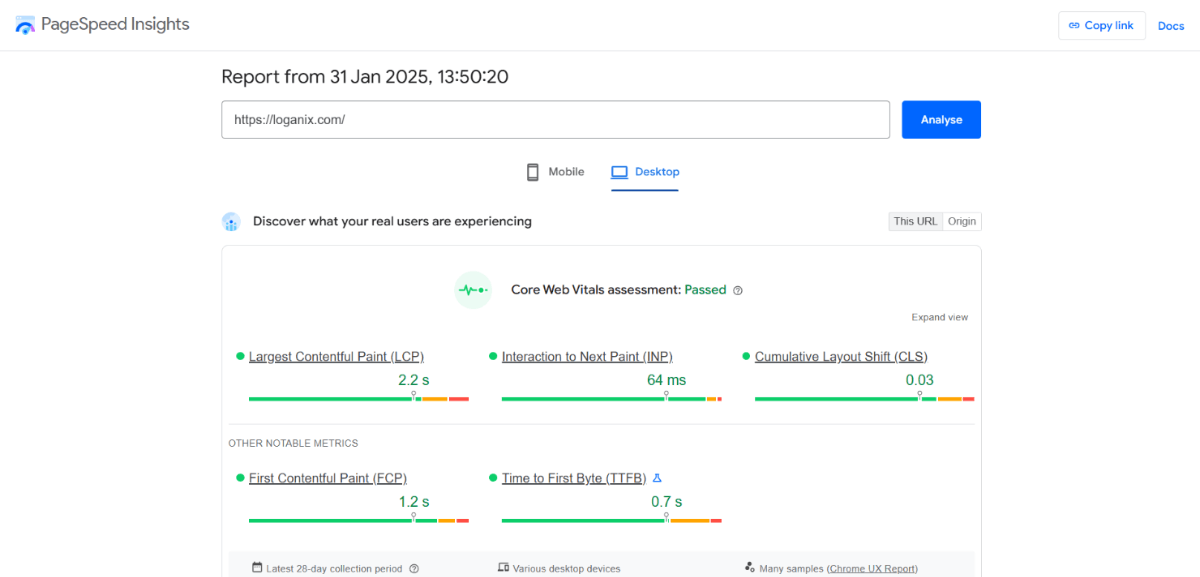
Task: Click the desktop devices icon
Action: click(503, 568)
